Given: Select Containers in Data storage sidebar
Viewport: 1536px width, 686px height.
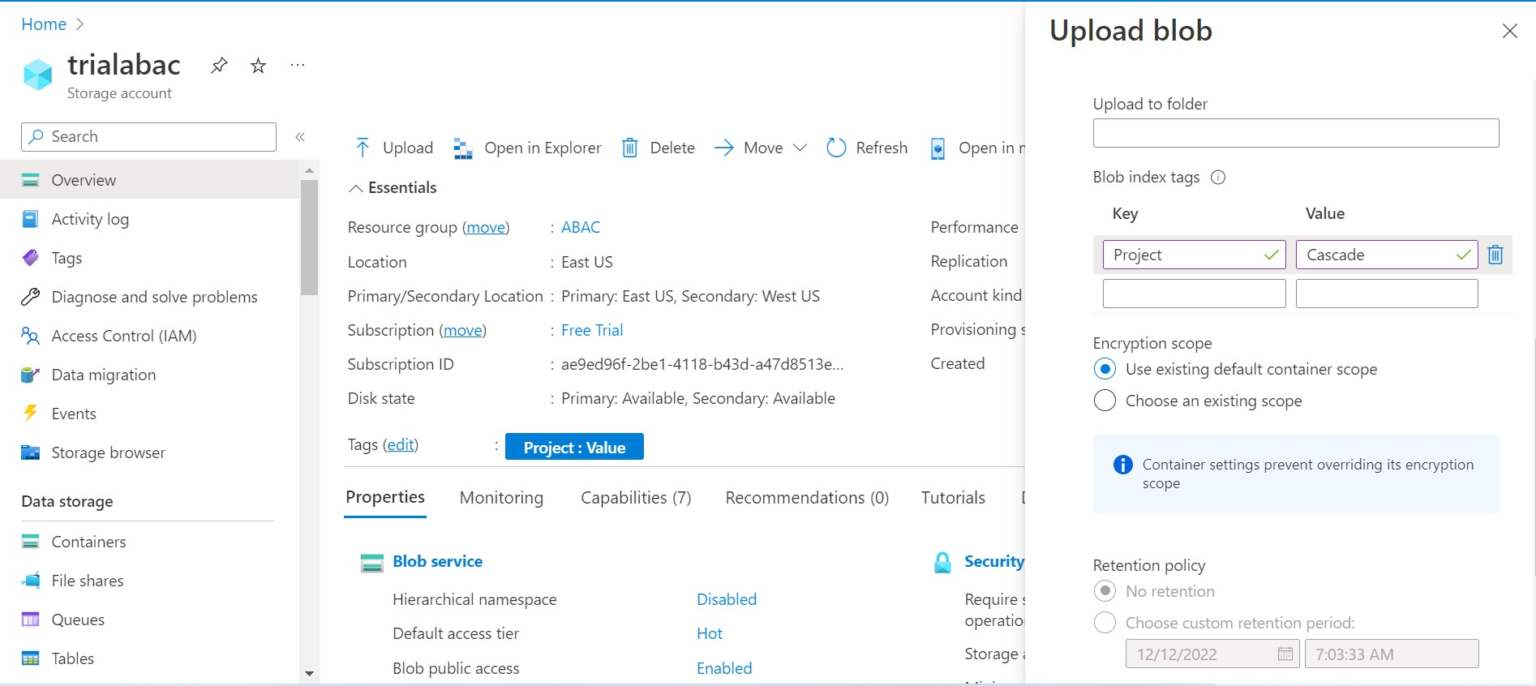Looking at the screenshot, I should pyautogui.click(x=86, y=541).
